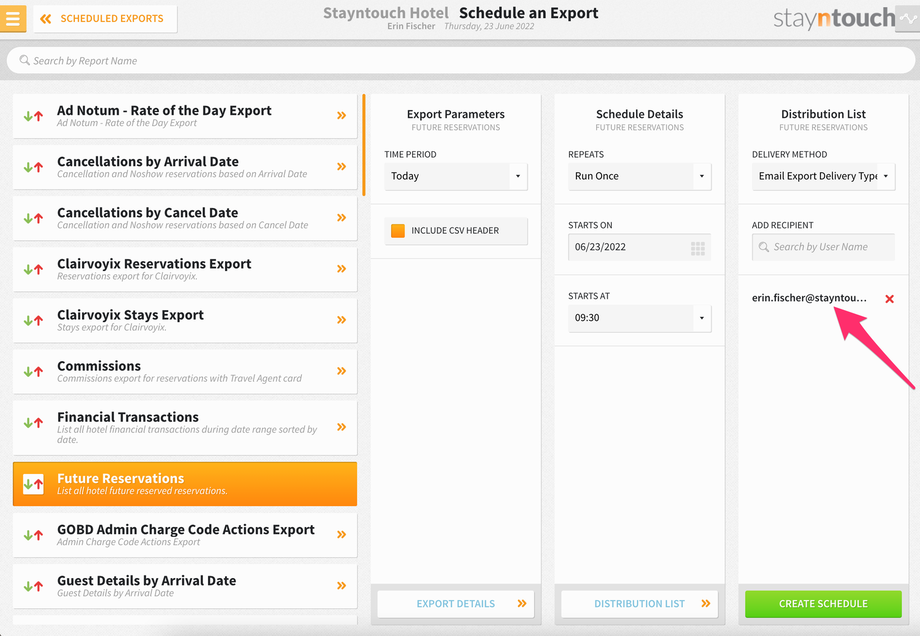Click the erin.fischer@stayntou... recipient entry
The height and width of the screenshot is (636, 920).
[x=809, y=298]
